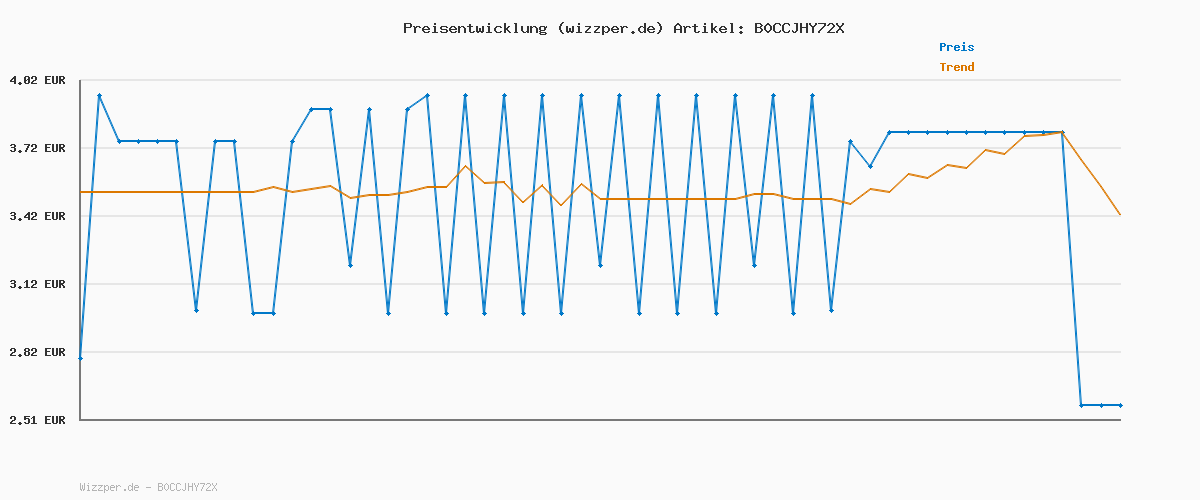
Task: Click first blue point after the price drop
Action: tap(1081, 405)
